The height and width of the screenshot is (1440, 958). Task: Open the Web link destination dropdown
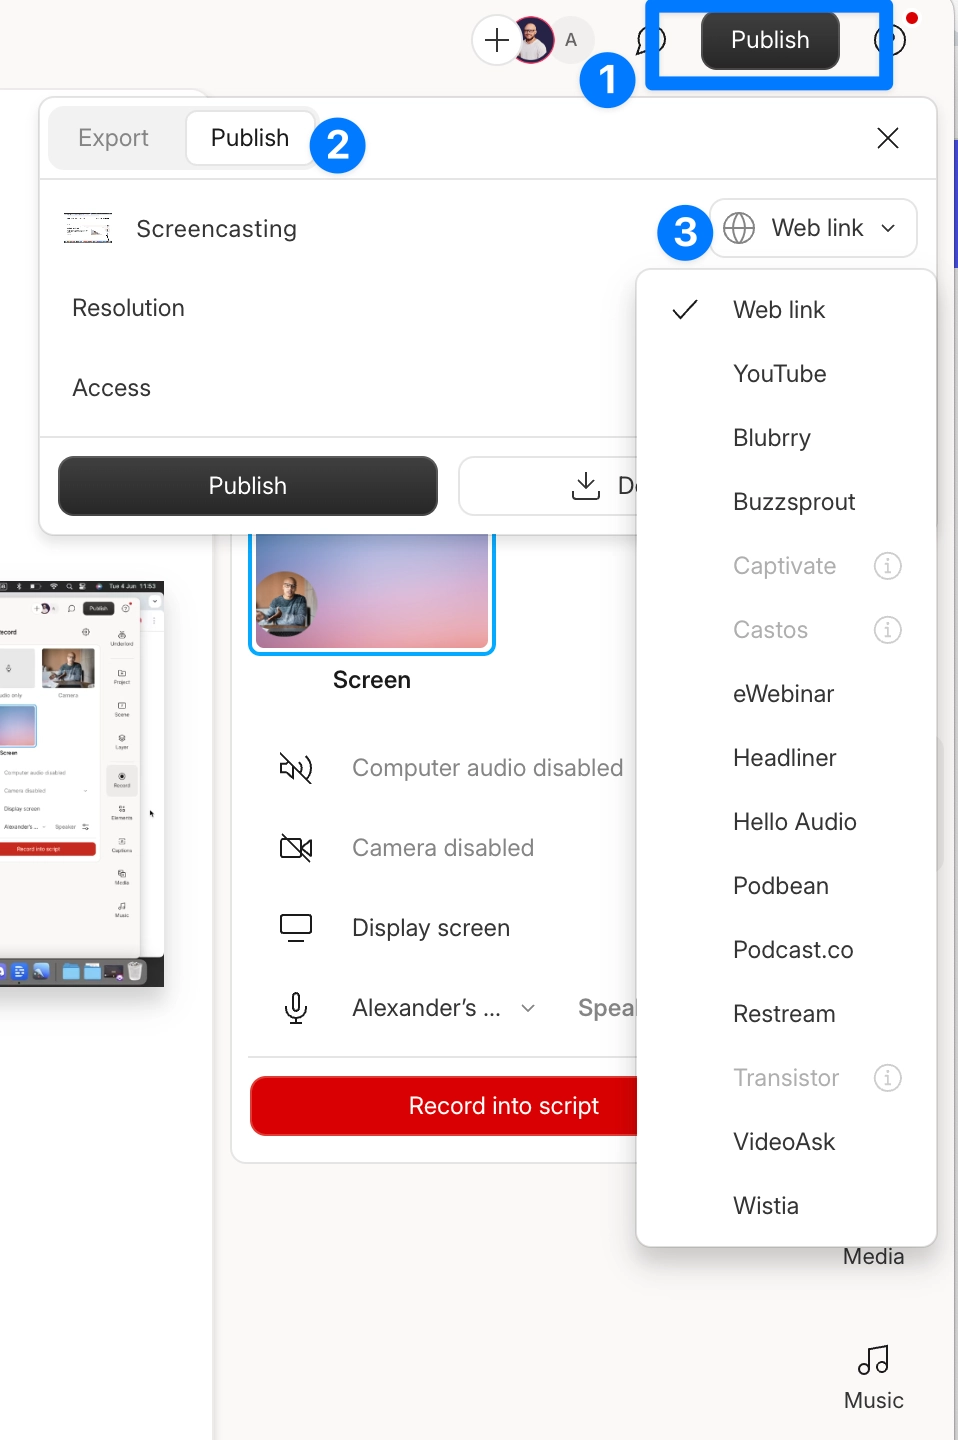[x=813, y=228]
